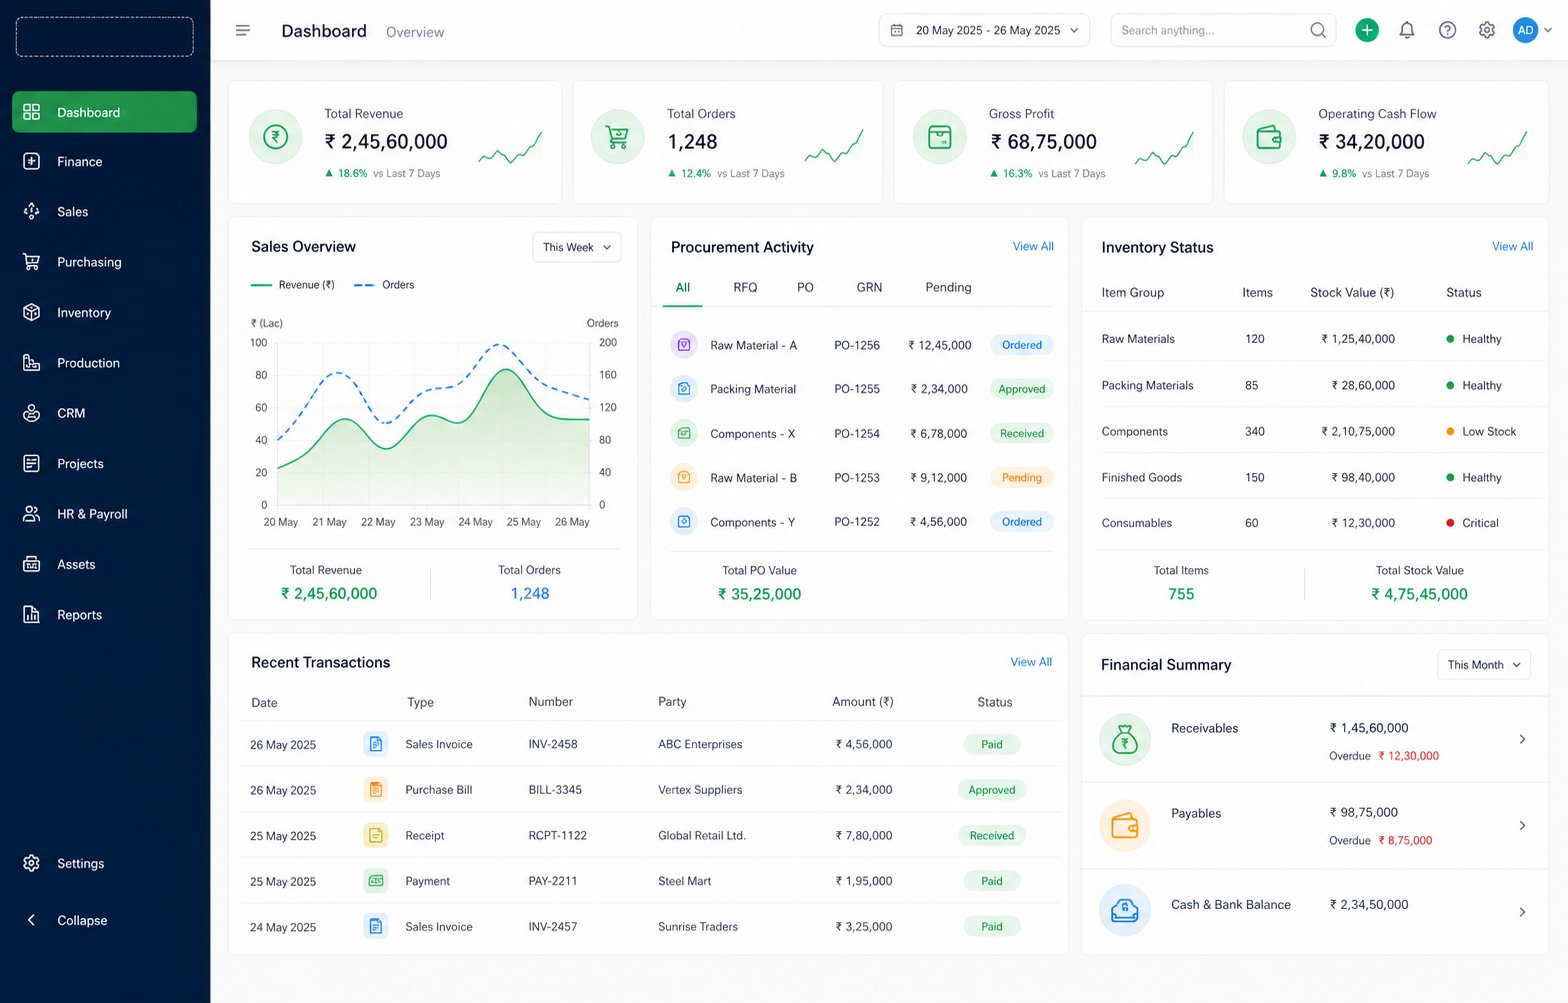The height and width of the screenshot is (1003, 1568).
Task: Click the Cash & Bank Balance icon
Action: coord(1125,911)
